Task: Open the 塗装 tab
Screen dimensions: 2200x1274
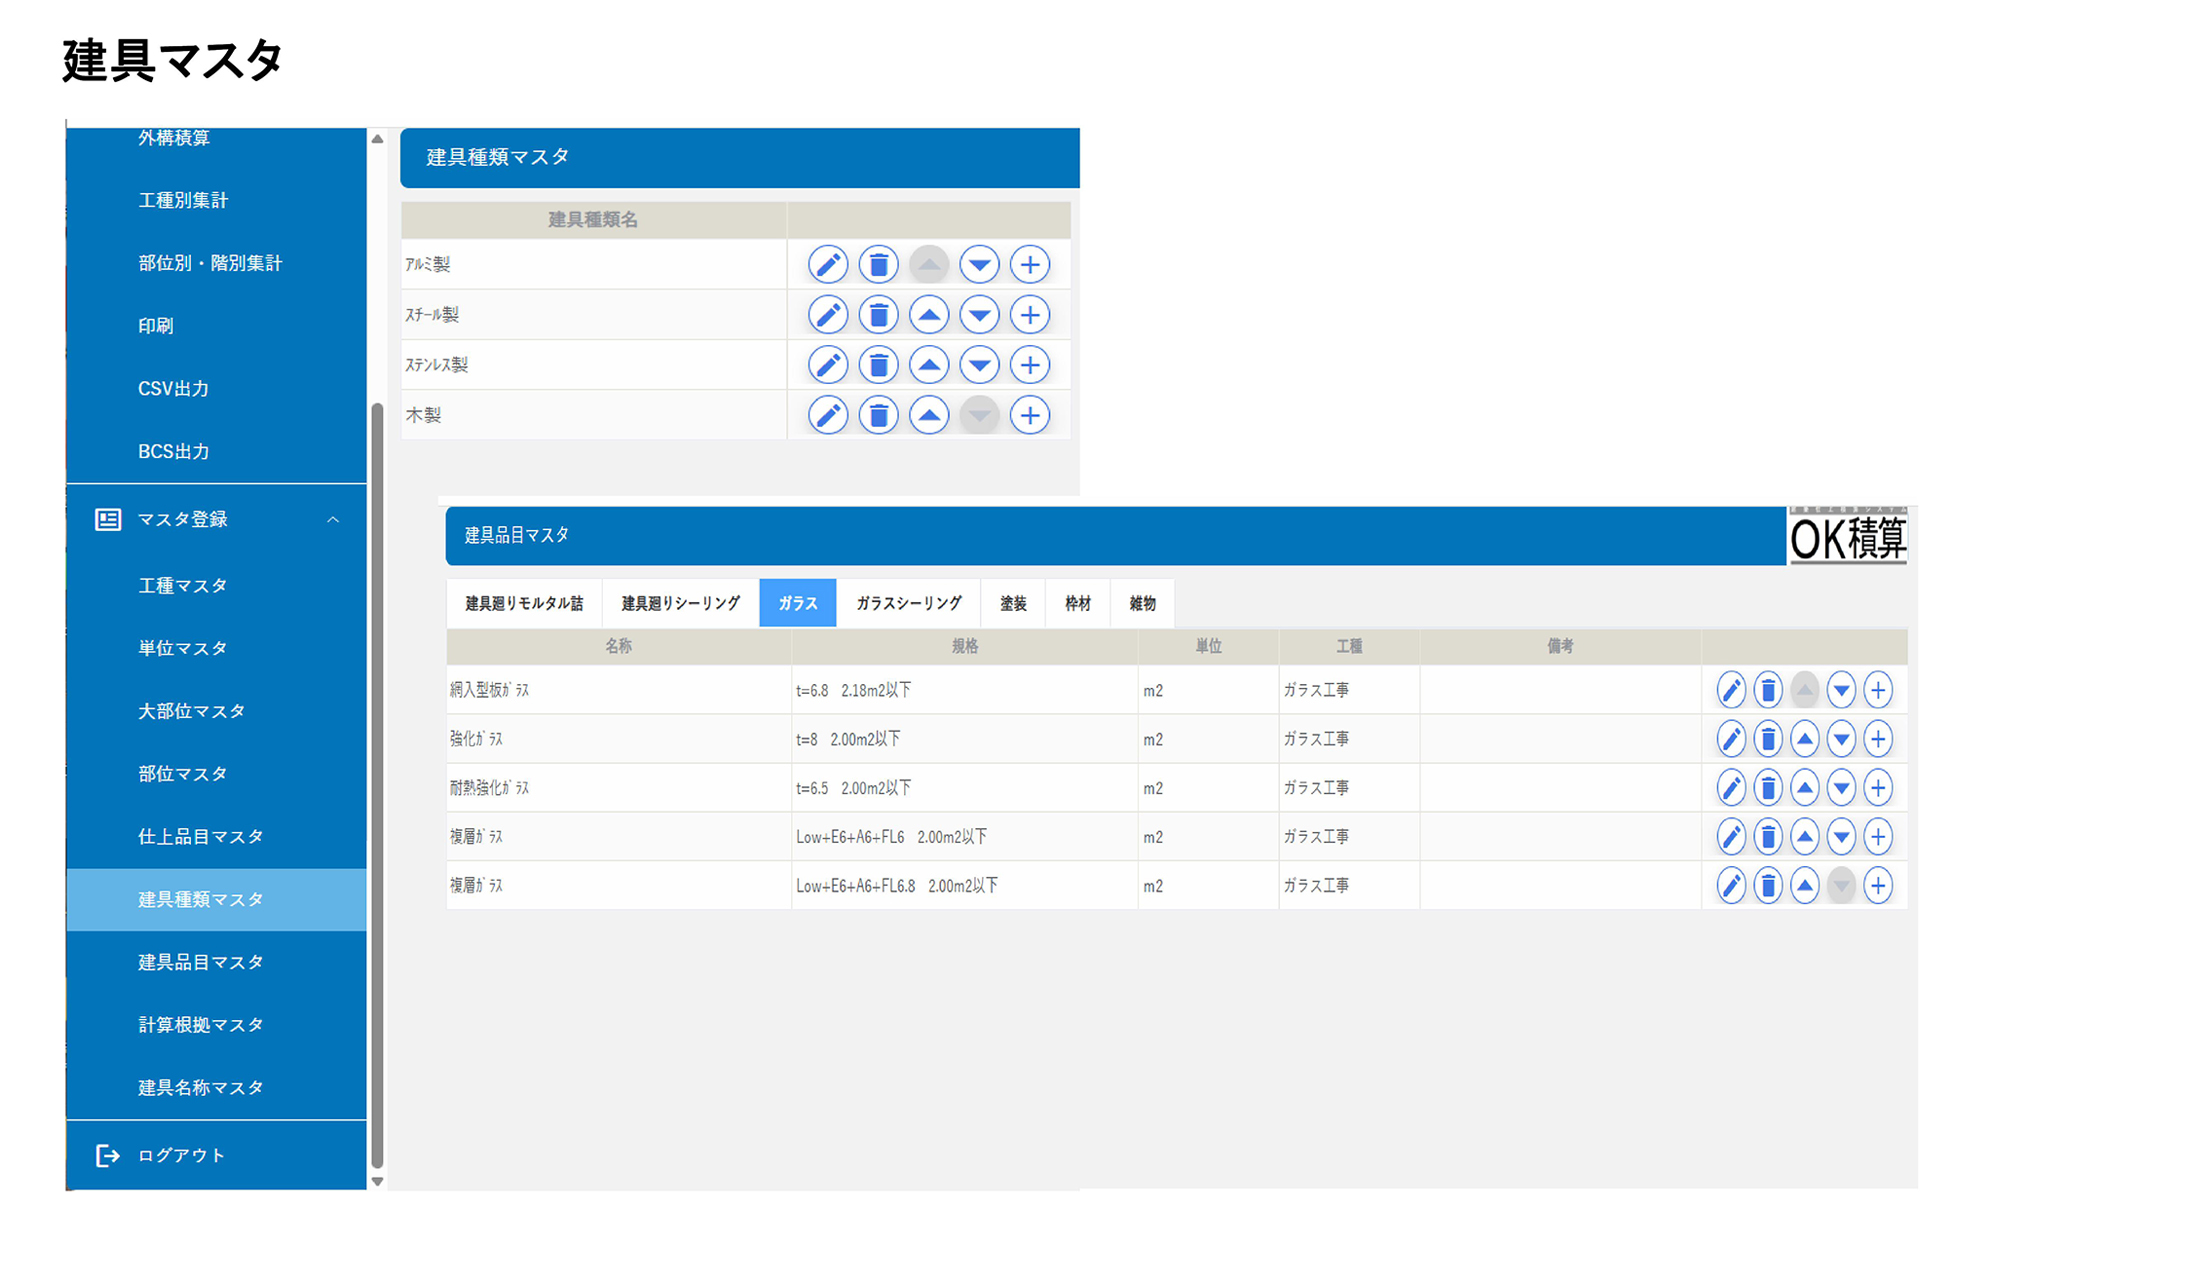Action: 1013,603
